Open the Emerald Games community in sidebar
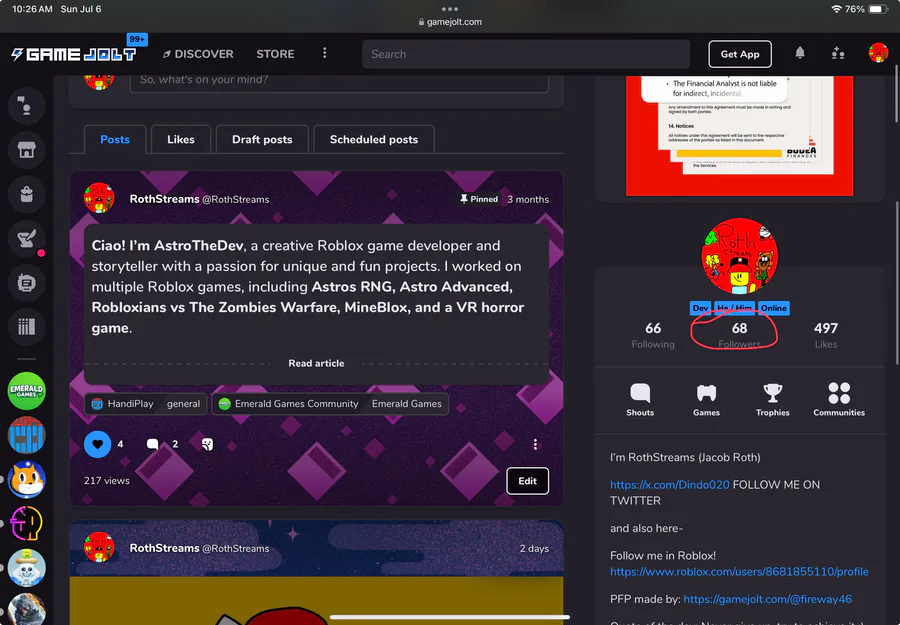The image size is (900, 625). 26,391
